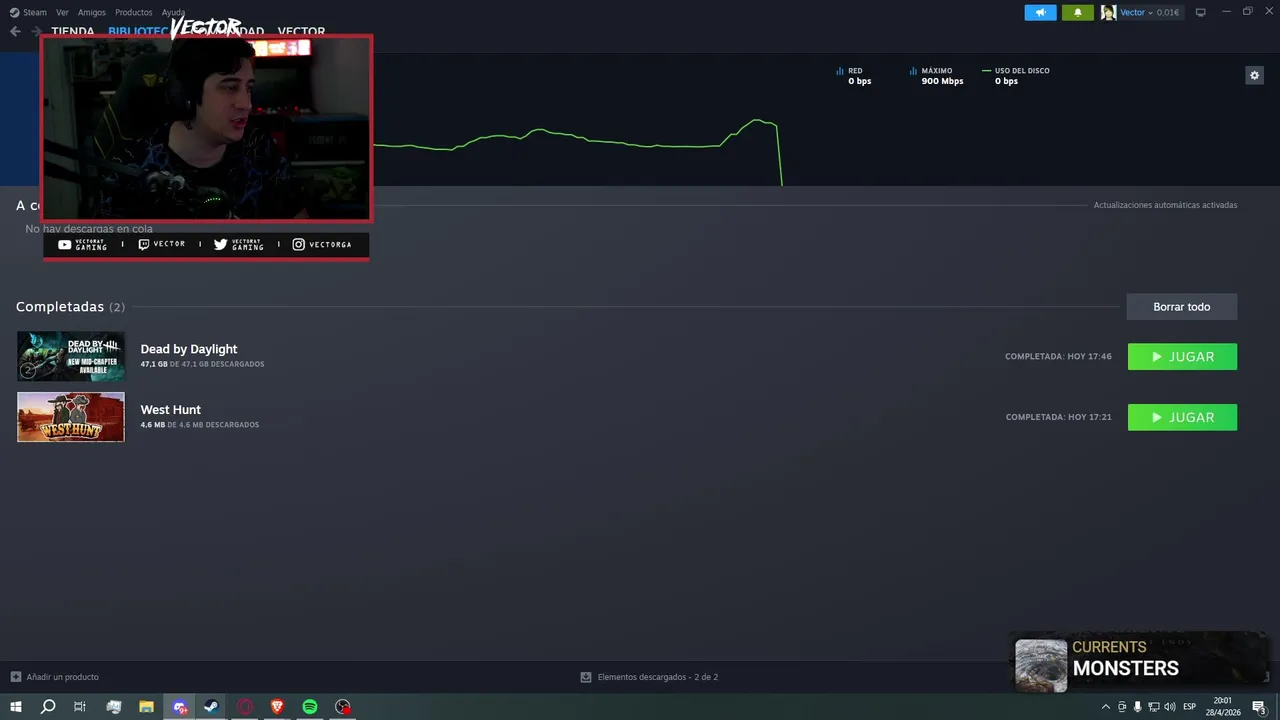Click the Steam taskbar icon
The width and height of the screenshot is (1280, 720).
pyautogui.click(x=212, y=707)
